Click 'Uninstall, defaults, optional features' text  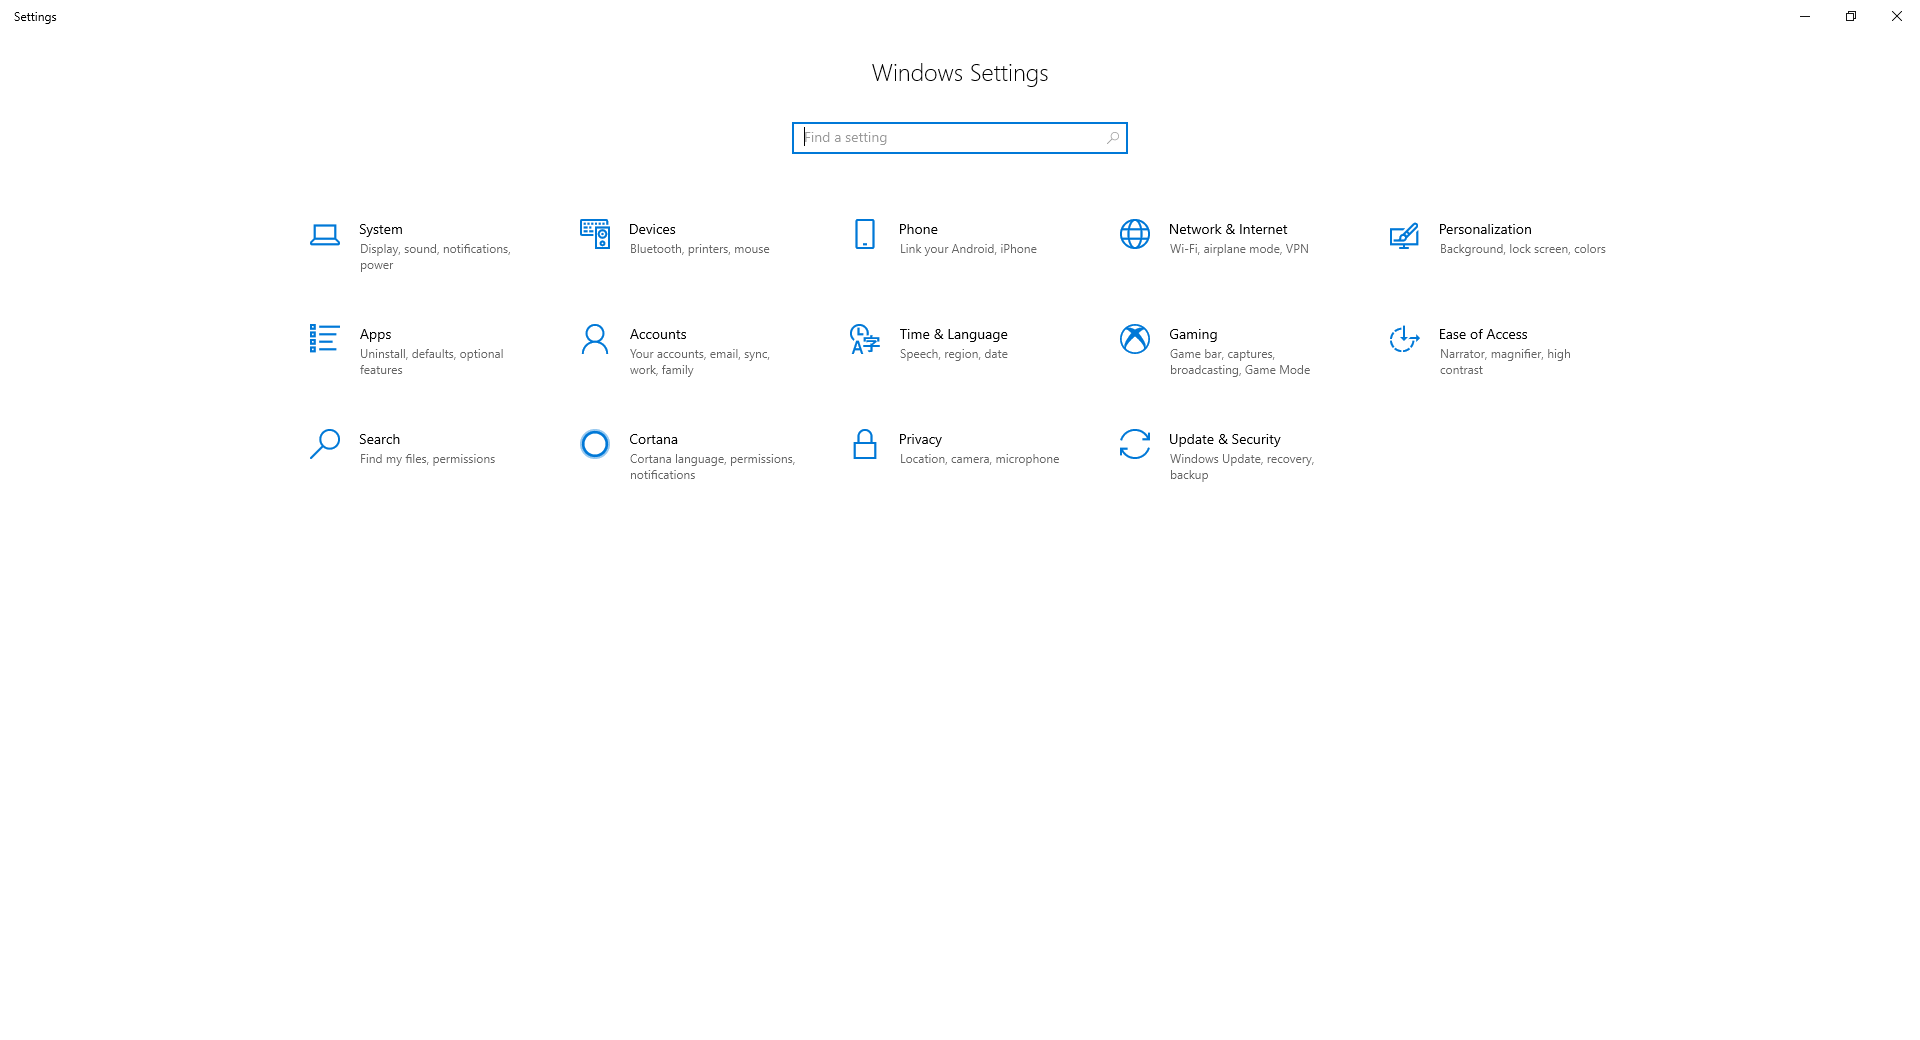pyautogui.click(x=432, y=362)
